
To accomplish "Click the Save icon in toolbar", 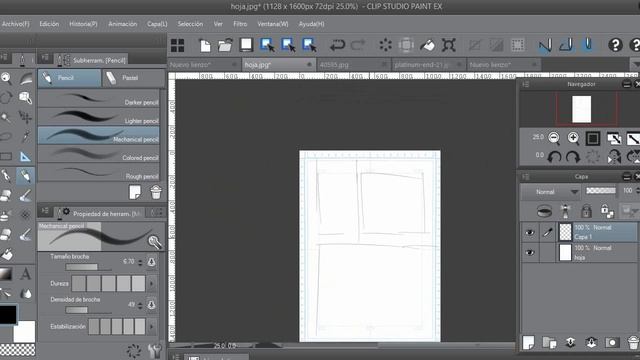I will pyautogui.click(x=246, y=45).
